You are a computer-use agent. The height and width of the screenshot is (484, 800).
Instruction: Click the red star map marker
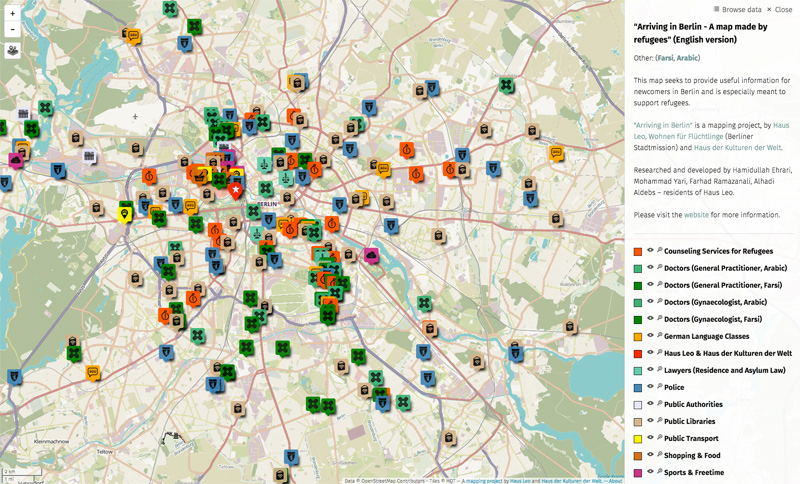[235, 188]
